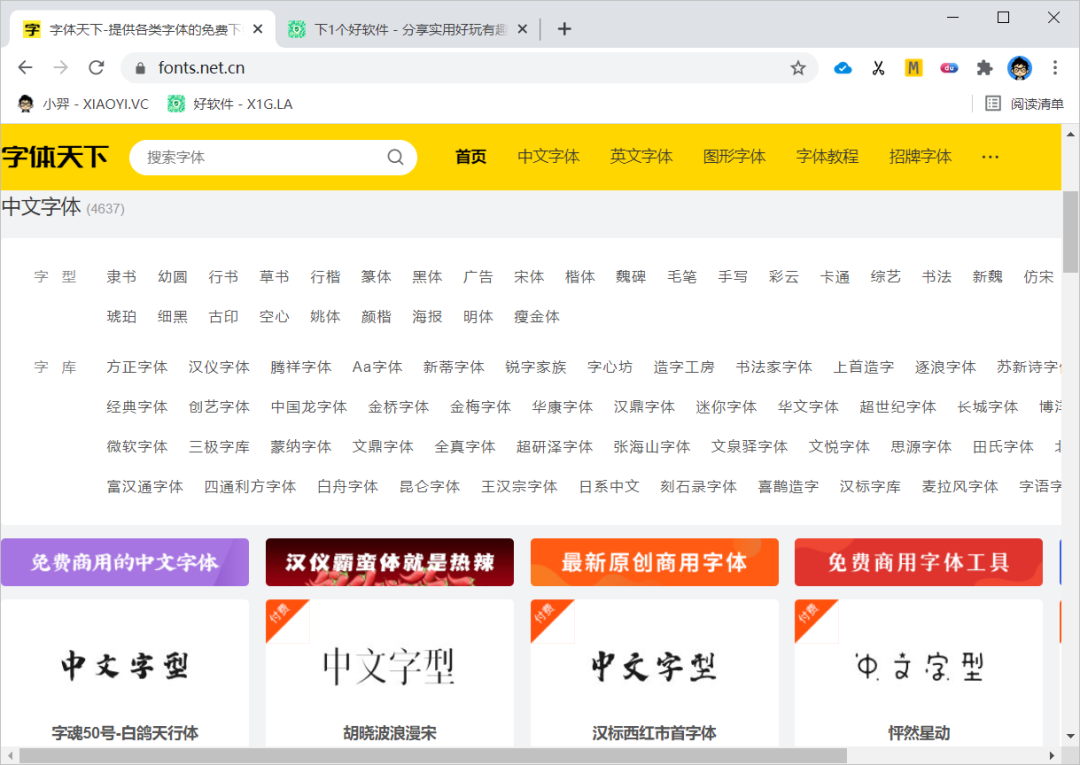Open the 方正字体 font library link
The width and height of the screenshot is (1080, 765).
pyautogui.click(x=137, y=367)
